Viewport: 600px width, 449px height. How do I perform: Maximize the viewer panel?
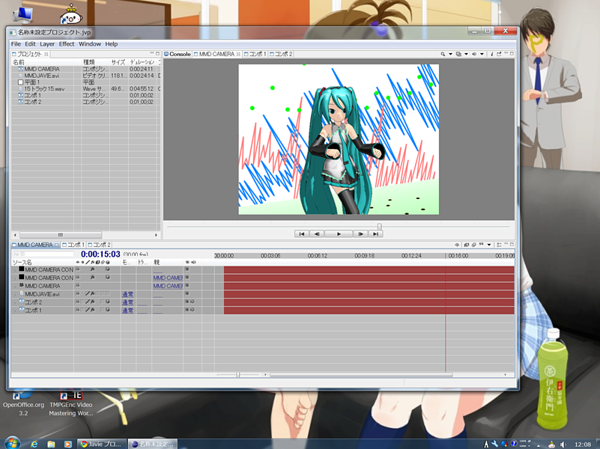(512, 54)
